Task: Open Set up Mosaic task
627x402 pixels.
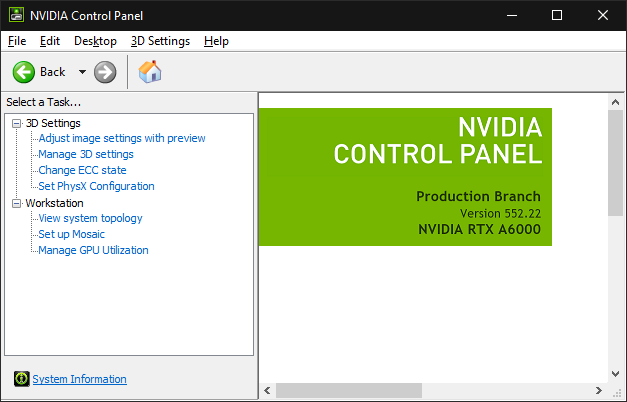Action: click(71, 234)
